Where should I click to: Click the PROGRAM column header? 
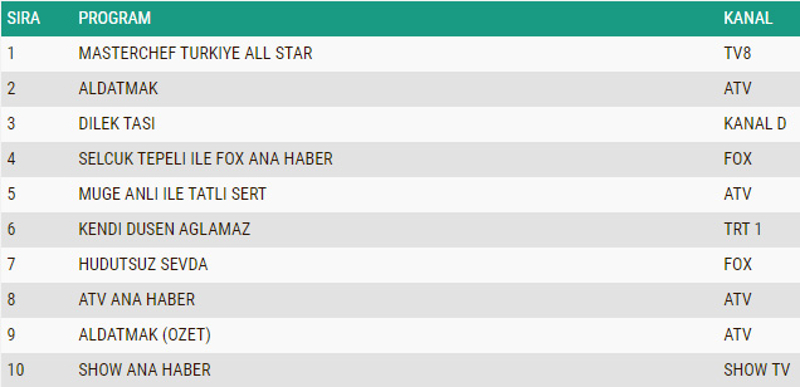click(x=115, y=18)
